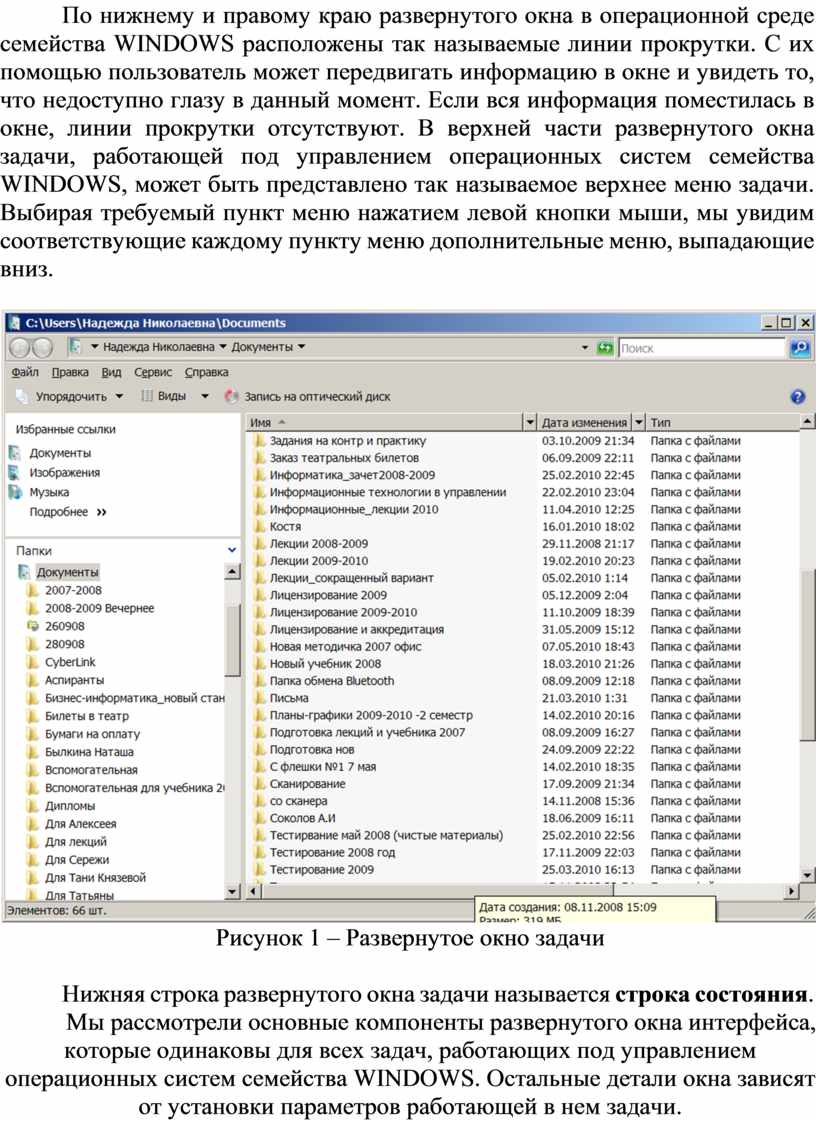
Task: Open the blue Help question-mark icon
Action: [x=798, y=397]
